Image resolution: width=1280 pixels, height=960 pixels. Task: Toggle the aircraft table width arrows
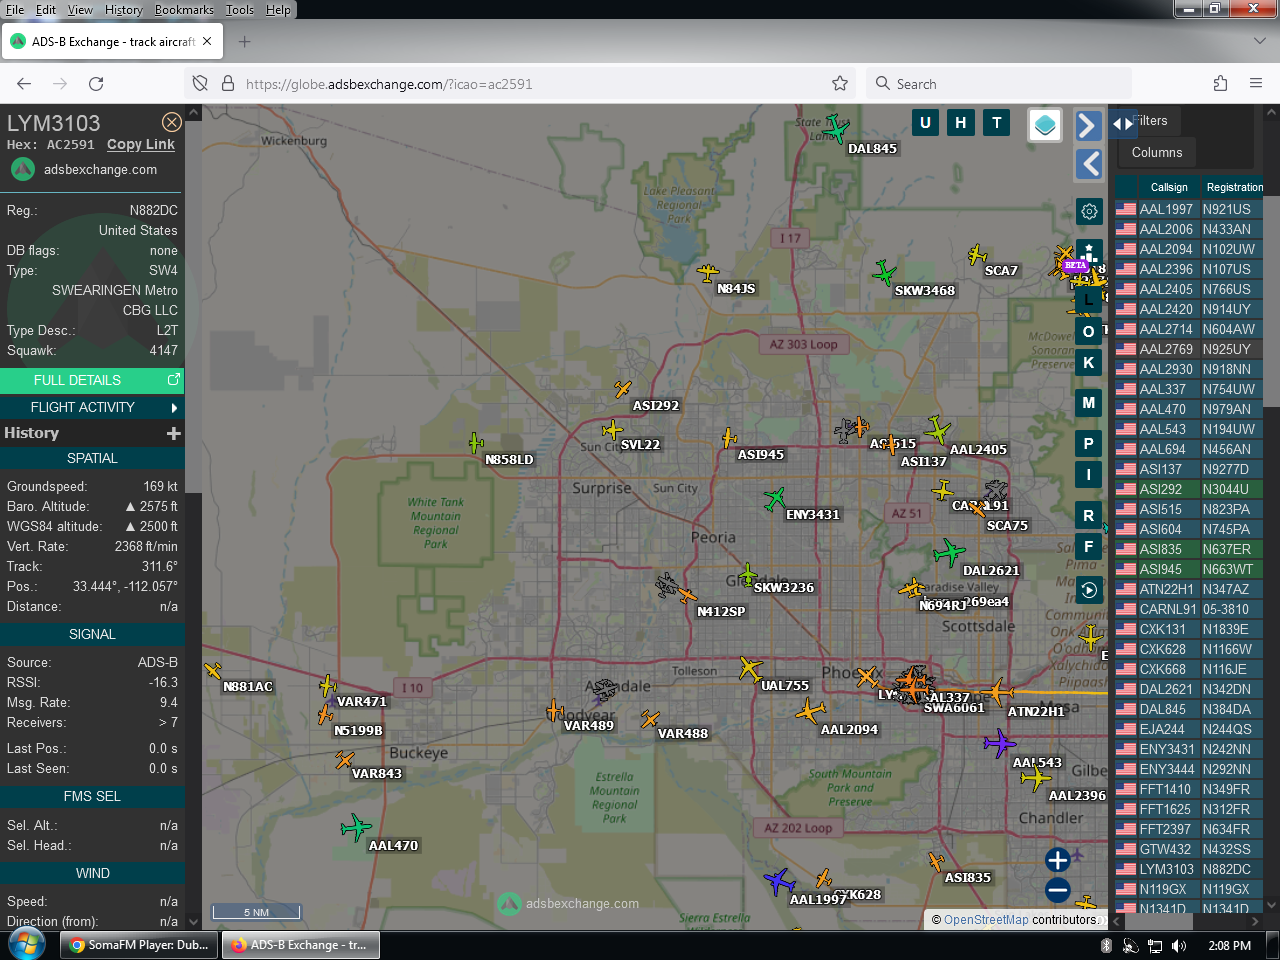pyautogui.click(x=1123, y=124)
